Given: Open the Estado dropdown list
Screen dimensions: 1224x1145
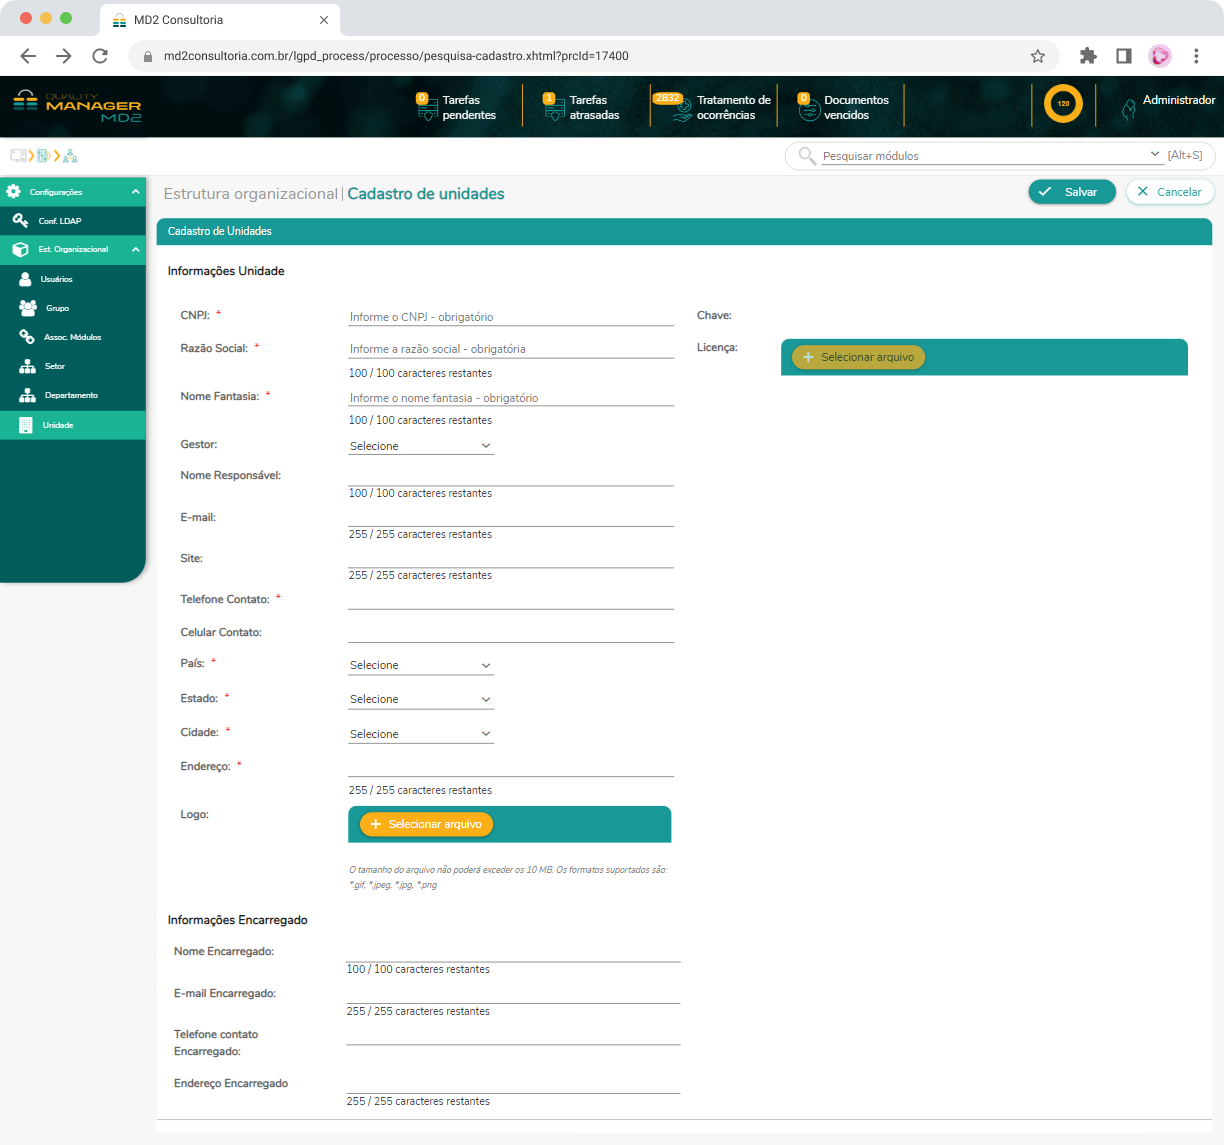Looking at the screenshot, I should coord(420,699).
